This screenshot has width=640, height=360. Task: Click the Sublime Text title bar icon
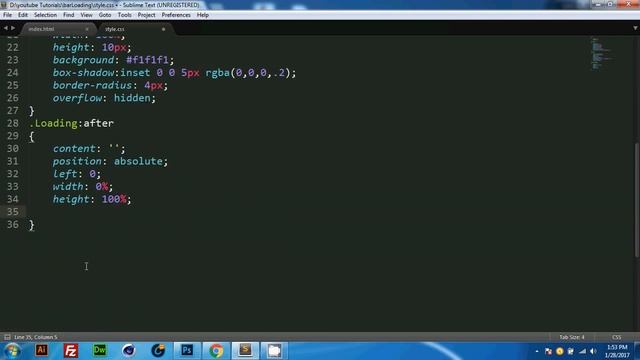tap(4, 5)
